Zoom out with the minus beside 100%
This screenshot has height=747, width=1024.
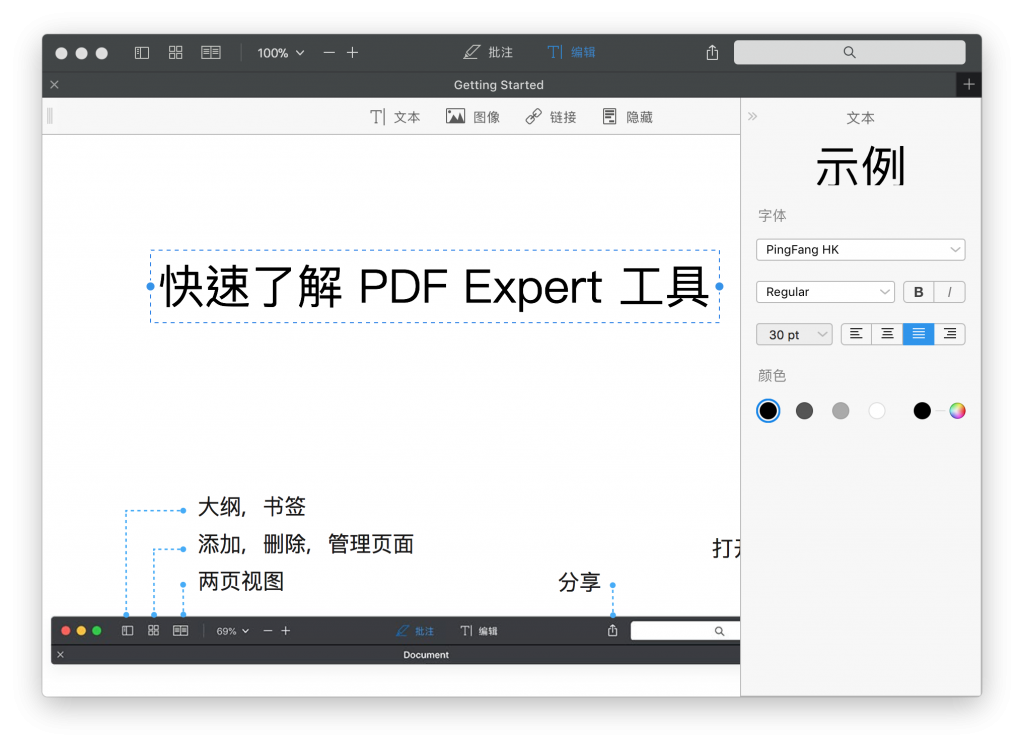click(x=329, y=53)
